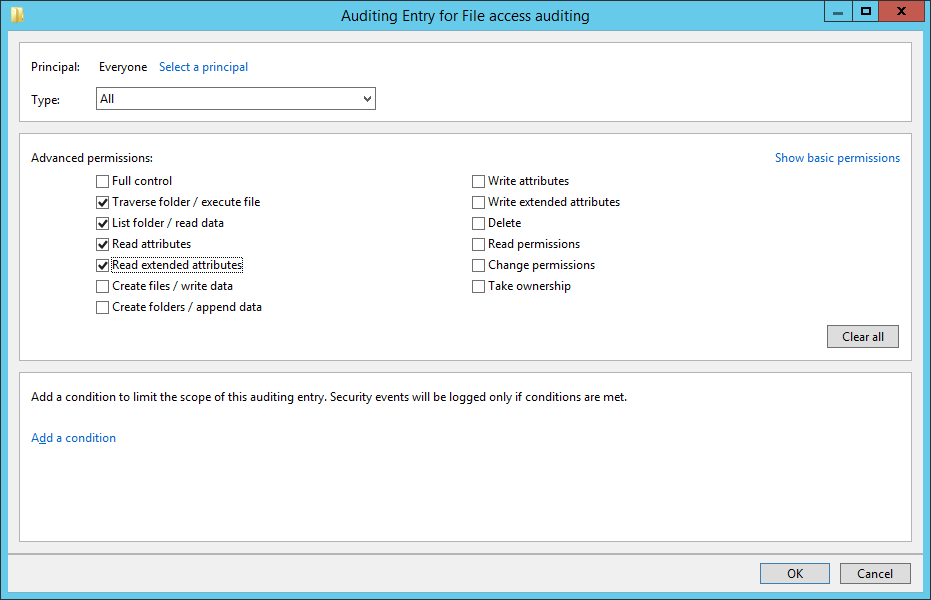931x600 pixels.
Task: Click the folder icon in title bar
Action: point(17,15)
